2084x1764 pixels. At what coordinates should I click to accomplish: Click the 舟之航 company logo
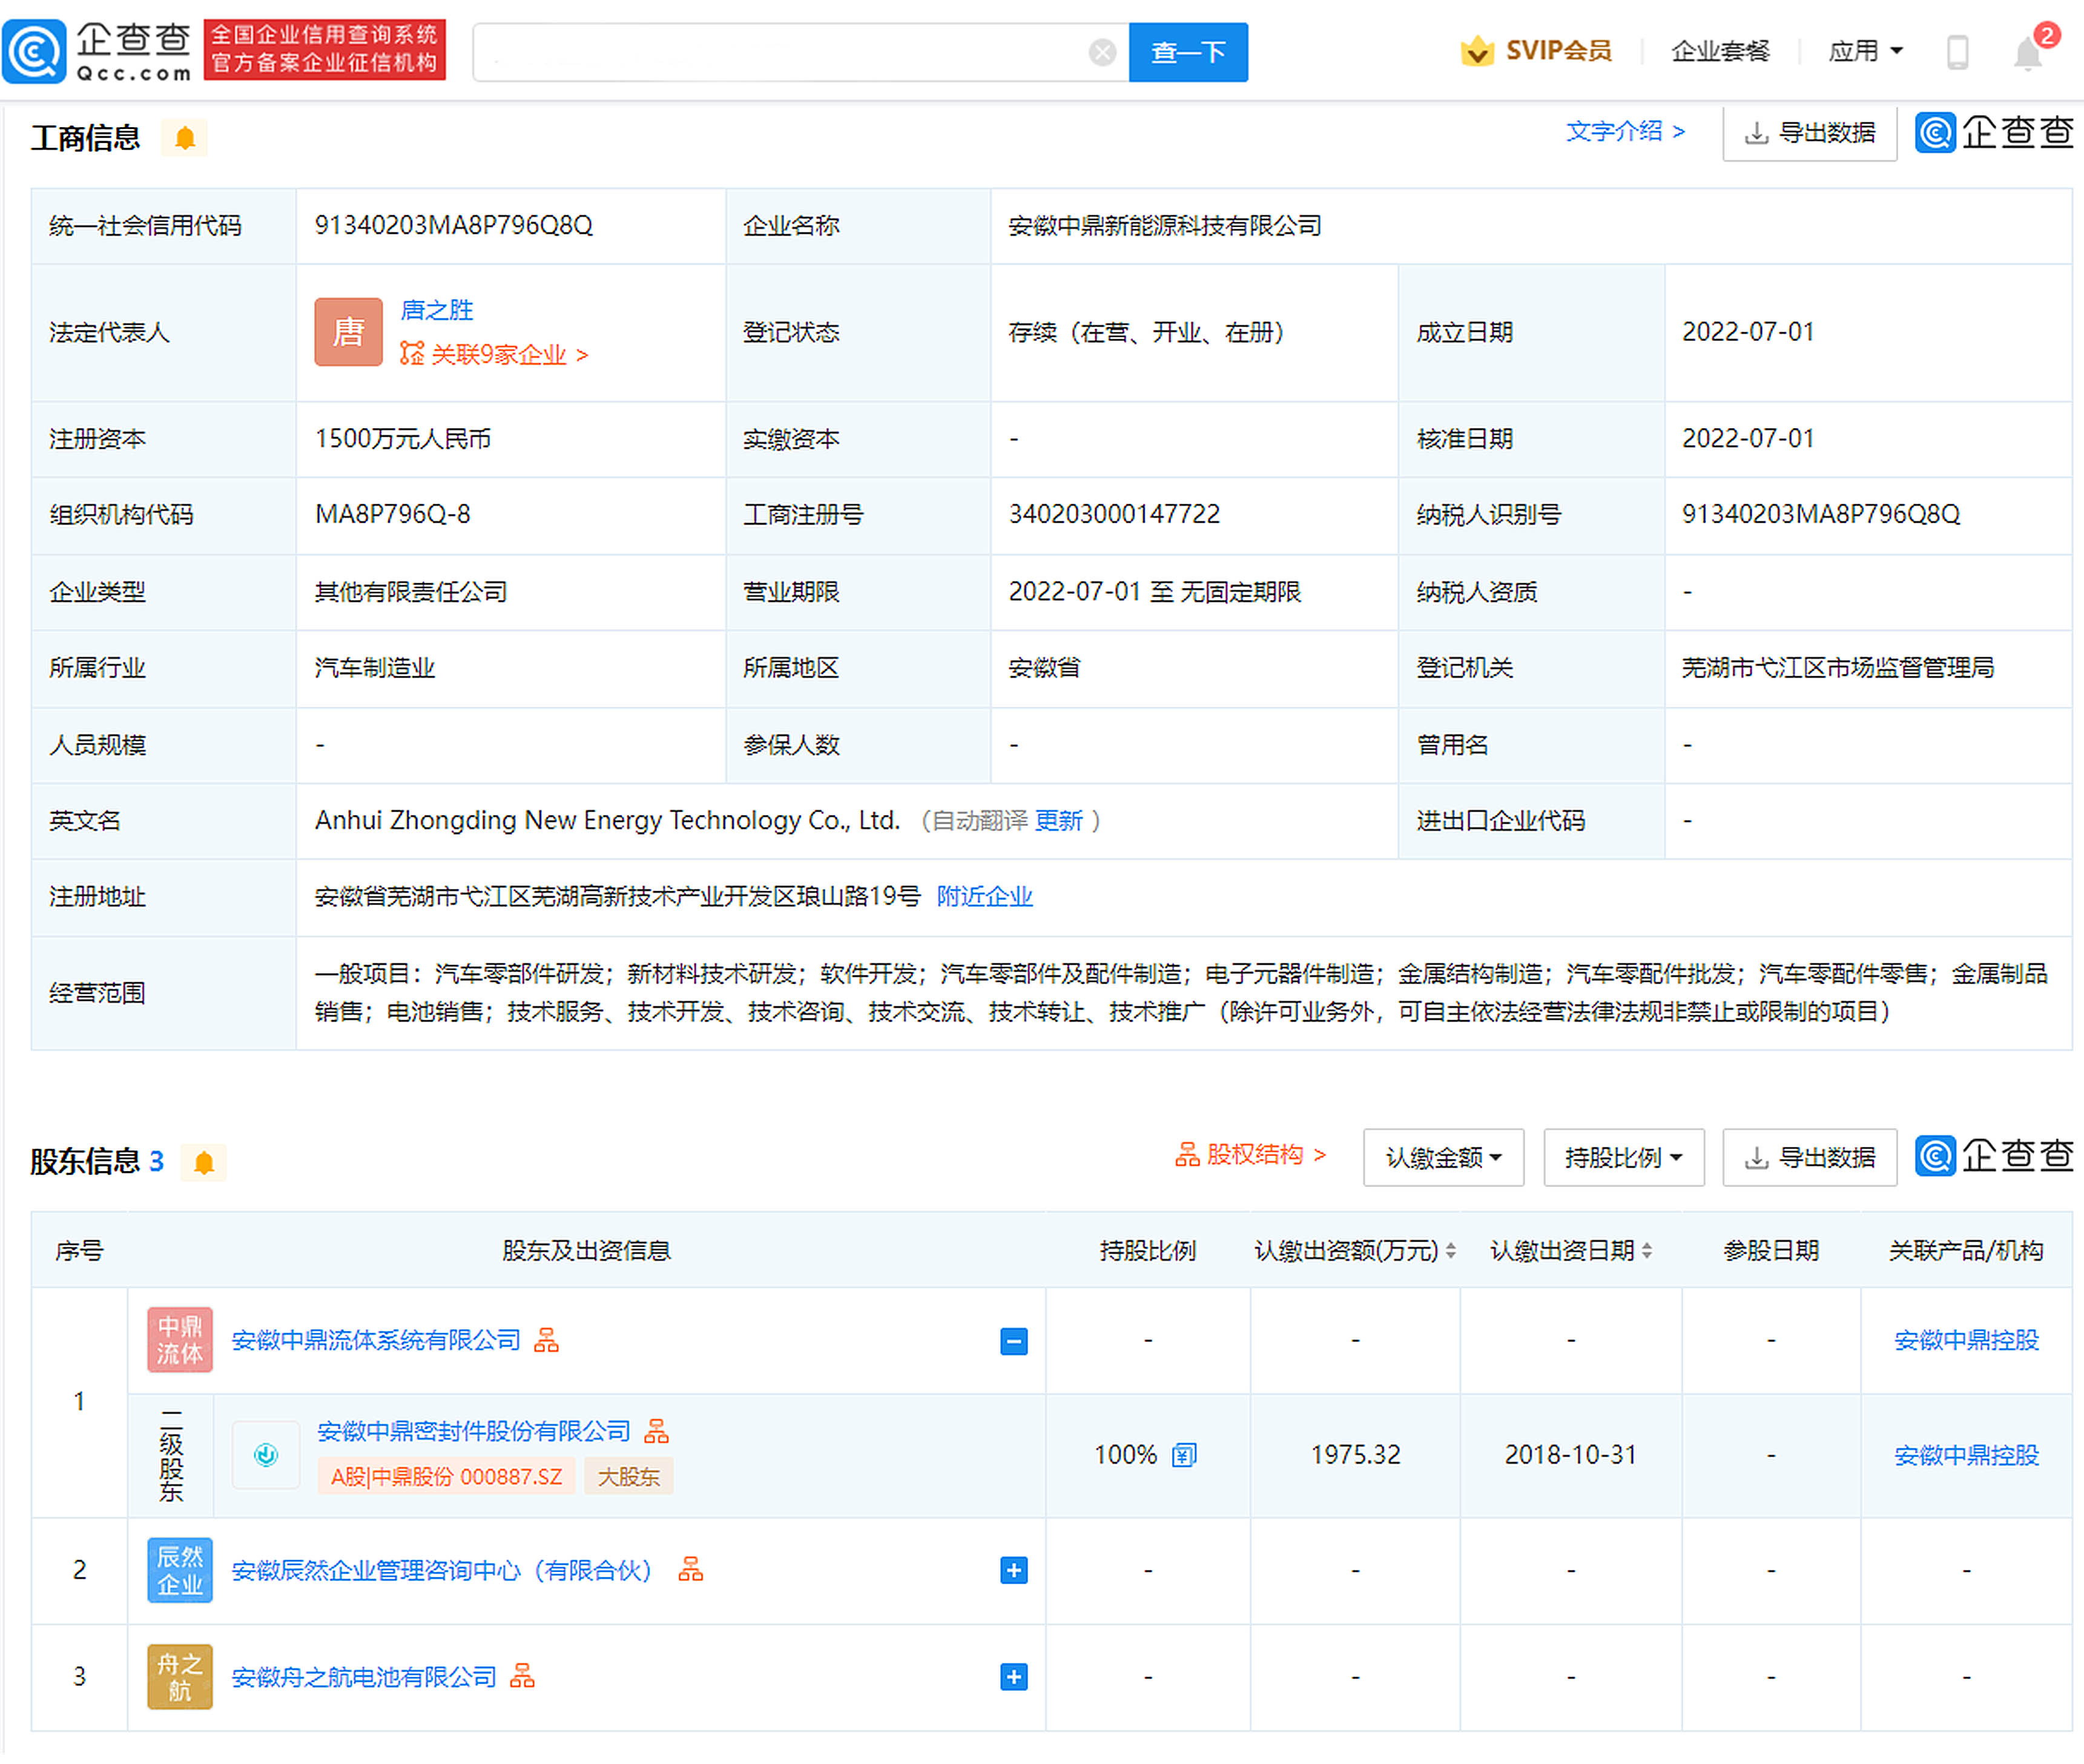point(180,1676)
